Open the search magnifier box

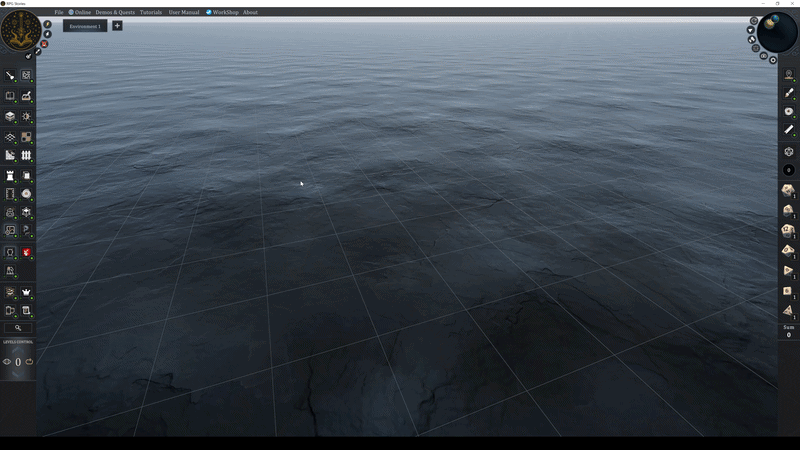click(x=18, y=328)
